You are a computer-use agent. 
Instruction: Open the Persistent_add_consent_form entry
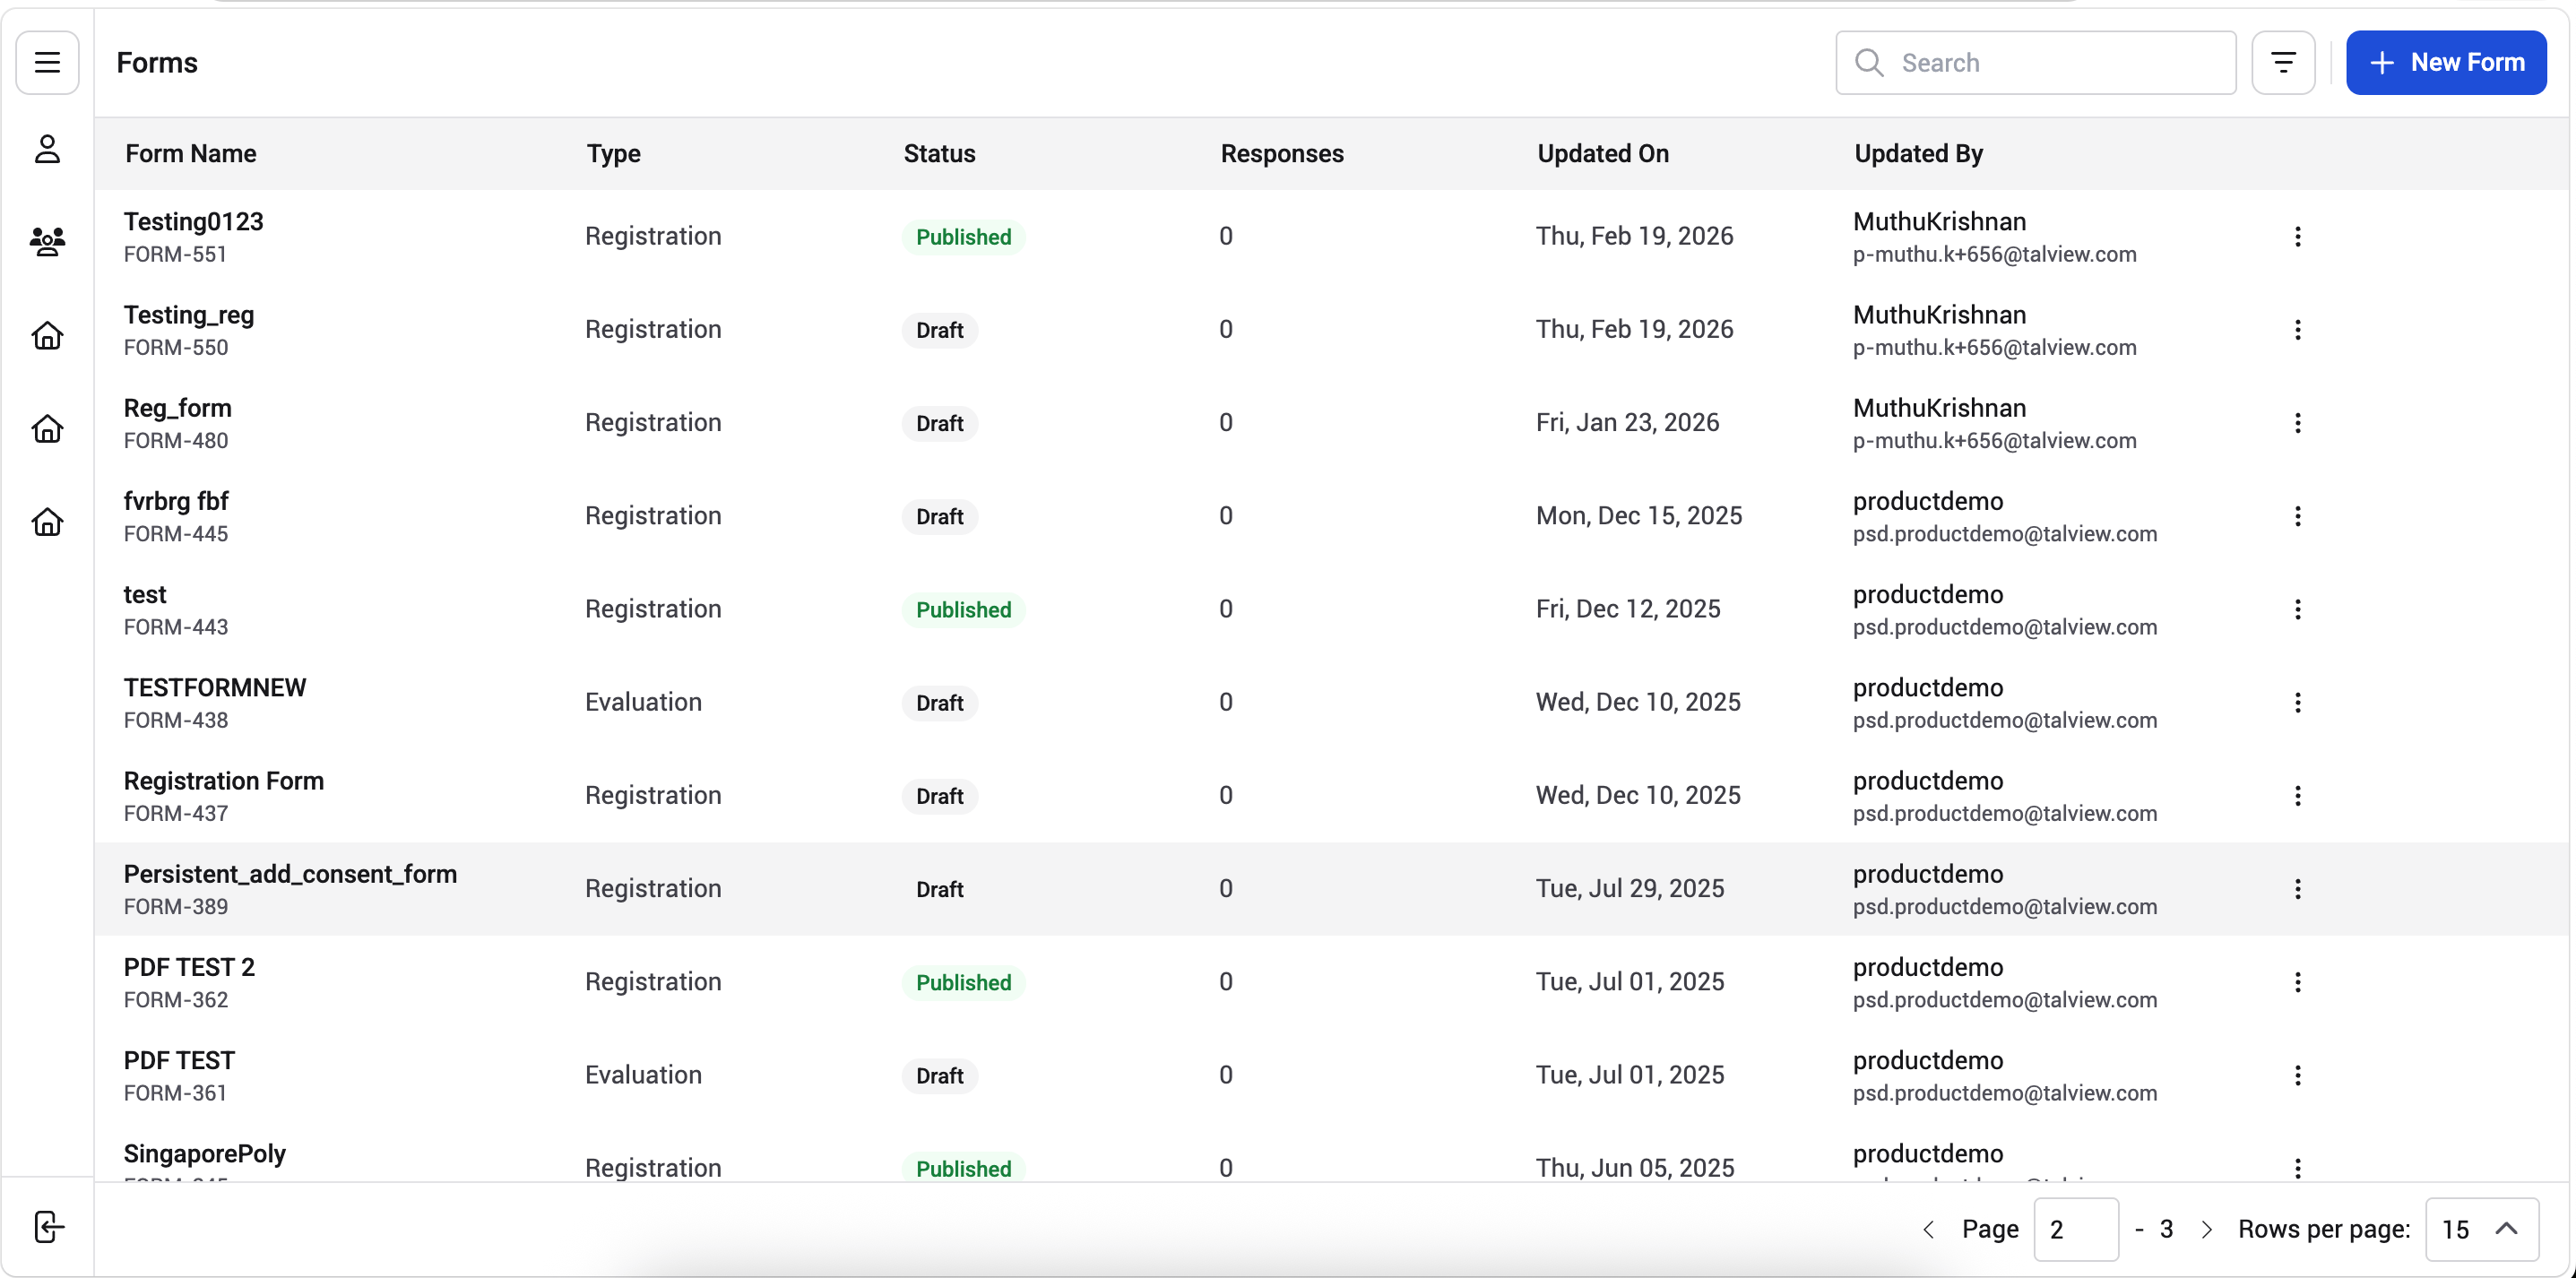290,874
